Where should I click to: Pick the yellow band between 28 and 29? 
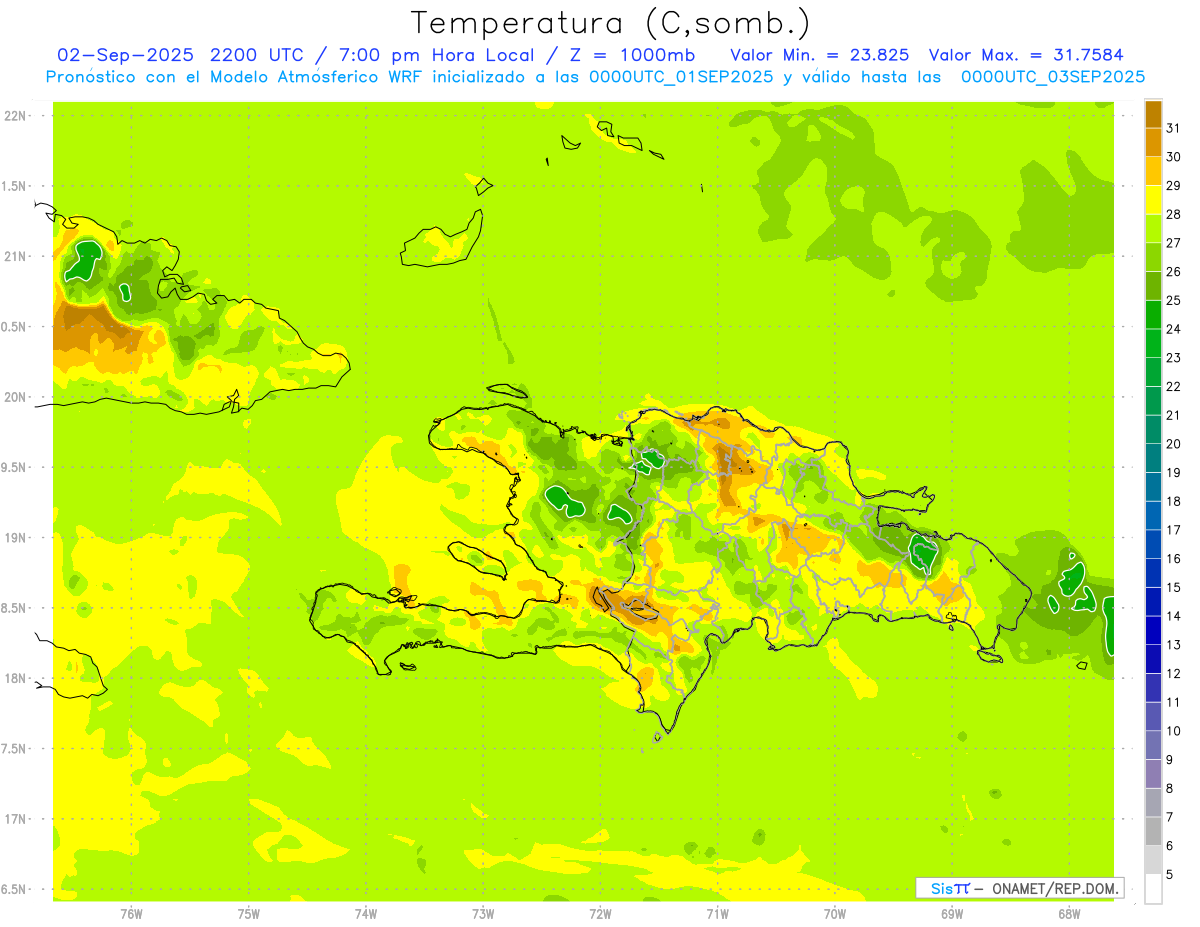(1153, 199)
